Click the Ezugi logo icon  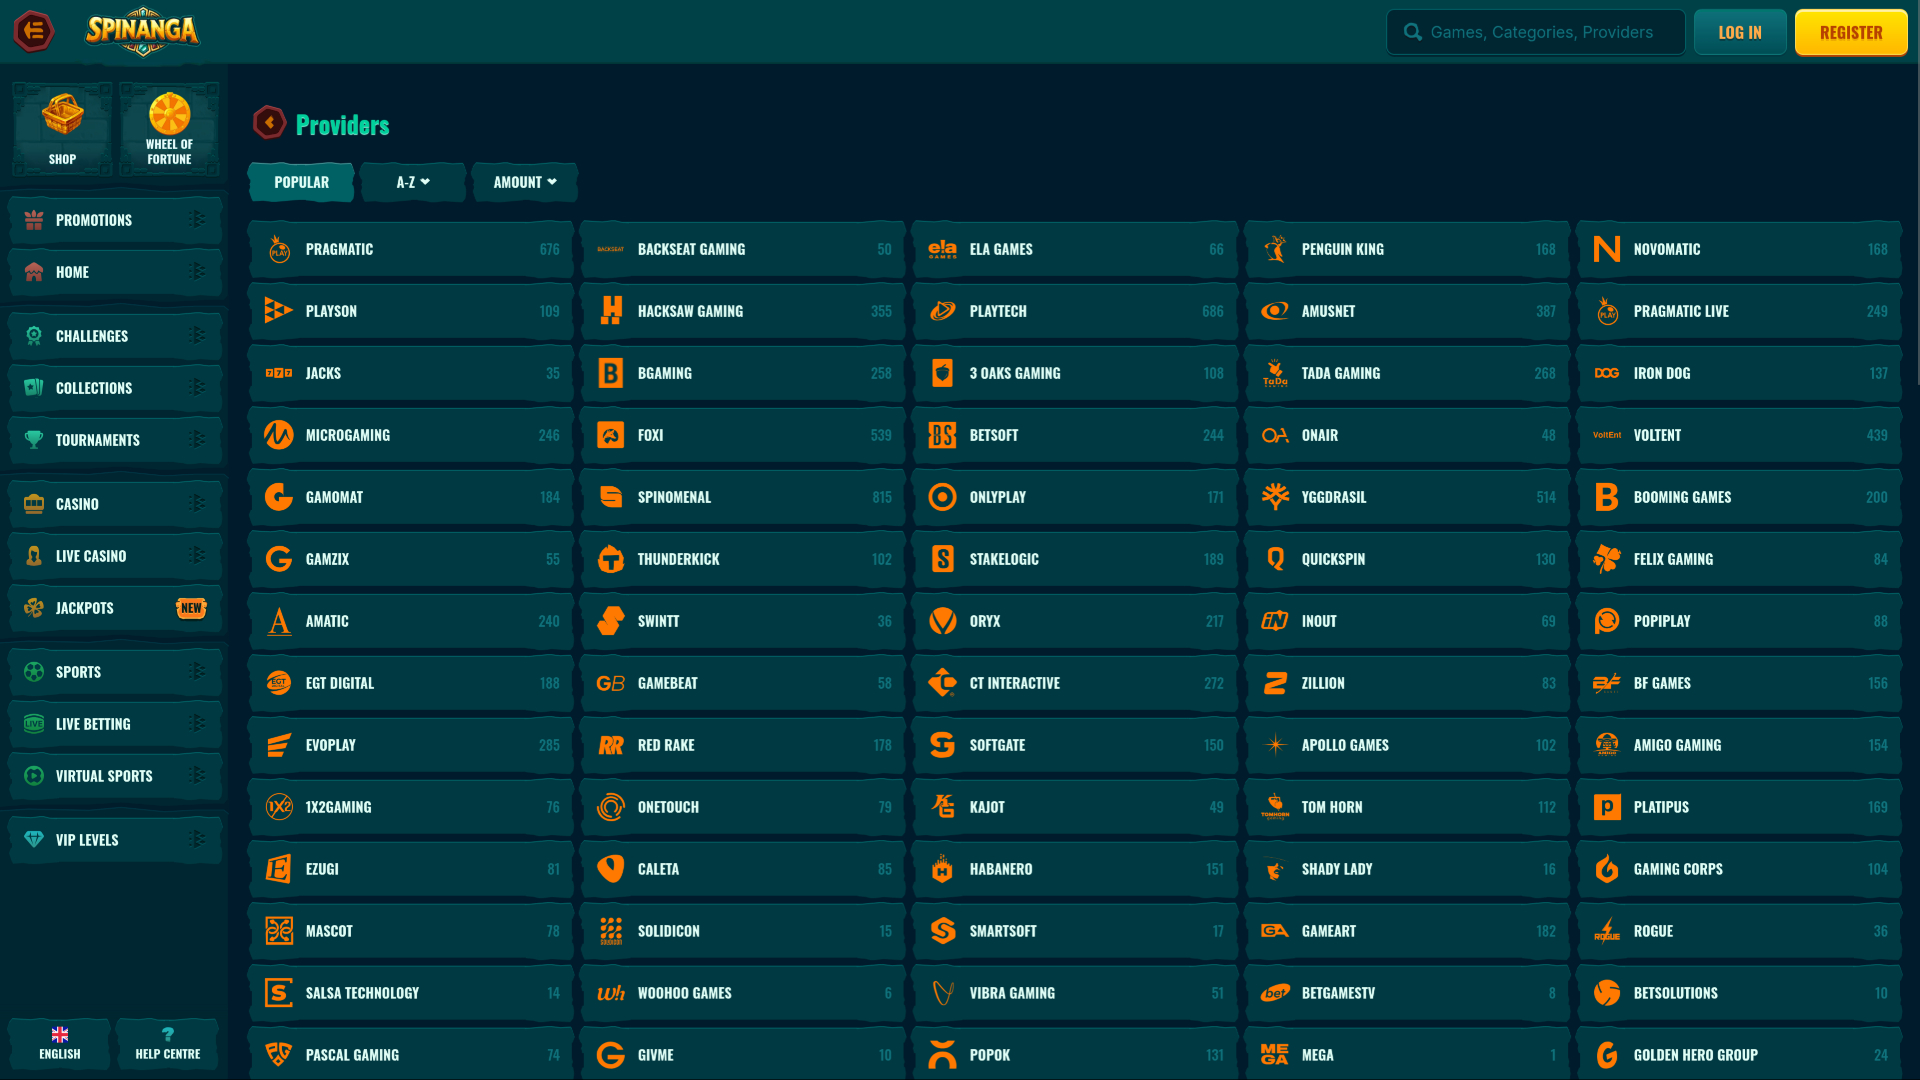point(279,869)
